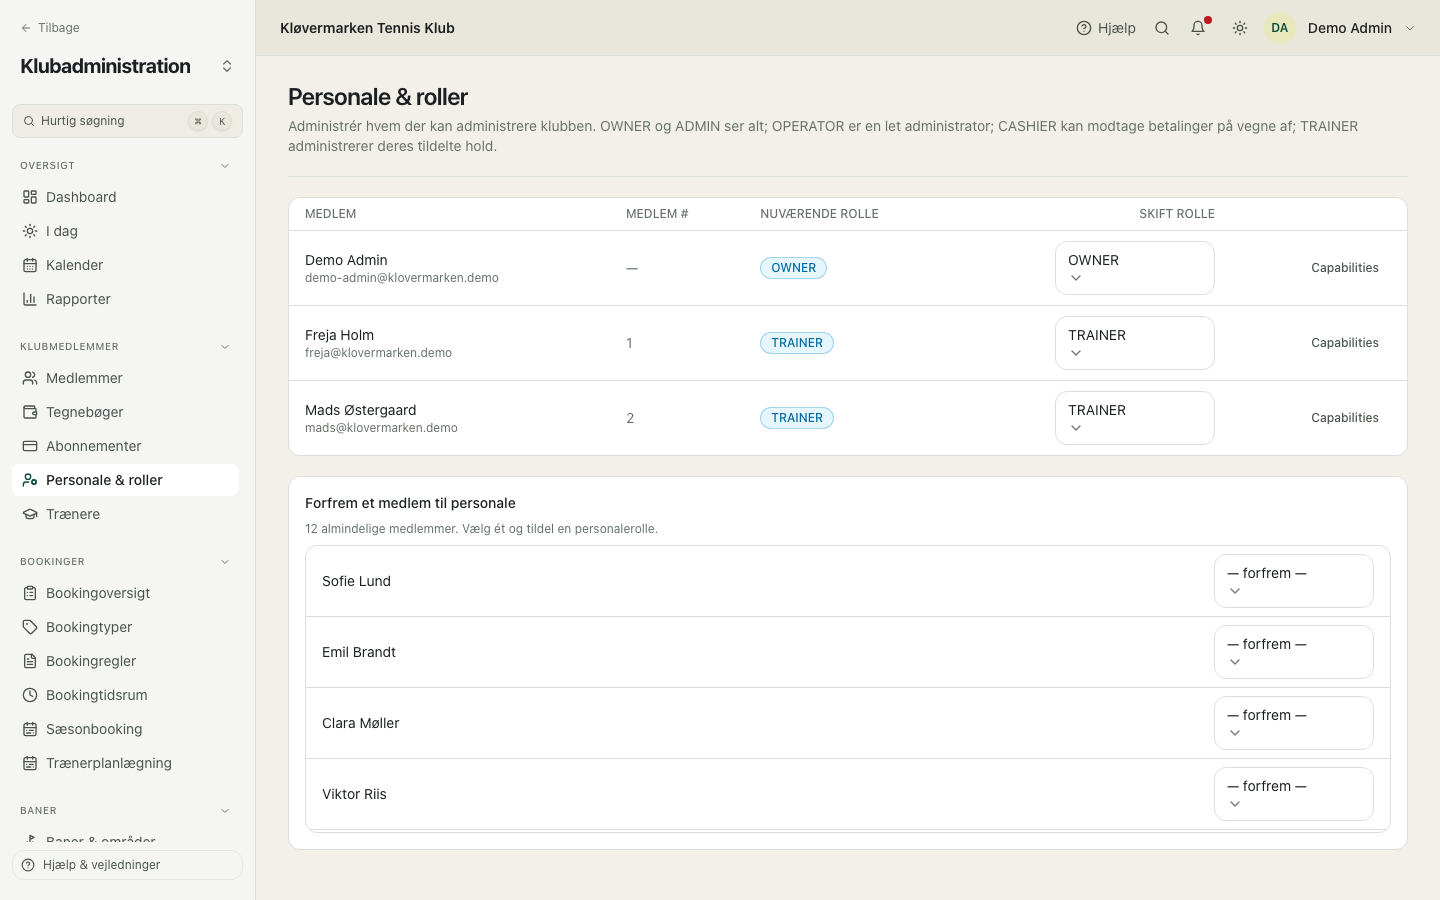The image size is (1440, 900).
Task: Click the Kalender icon in sidebar
Action: click(30, 265)
